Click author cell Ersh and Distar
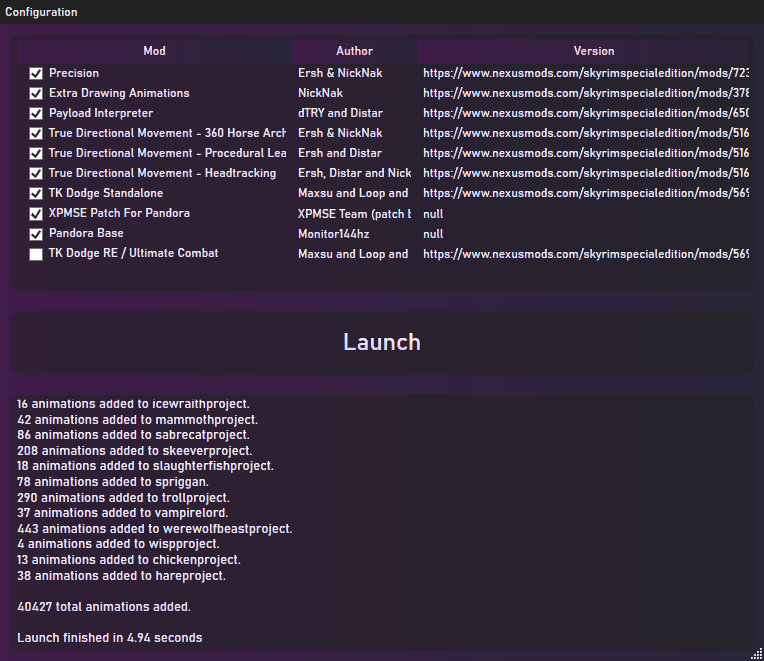The height and width of the screenshot is (661, 764). (340, 153)
